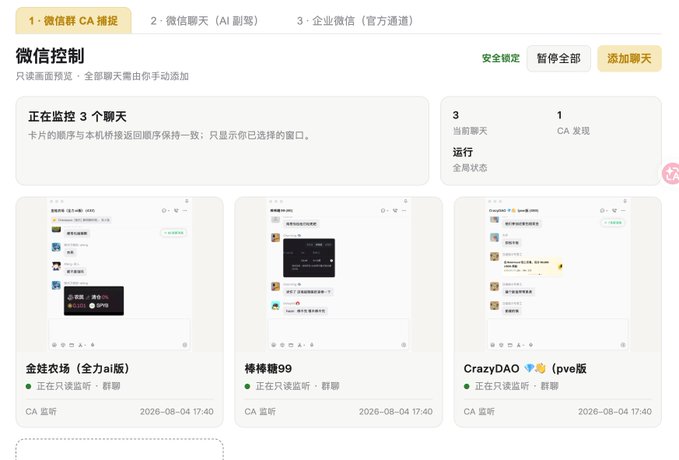Click the green pill button in CrazyDAO preview

[x=612, y=223]
